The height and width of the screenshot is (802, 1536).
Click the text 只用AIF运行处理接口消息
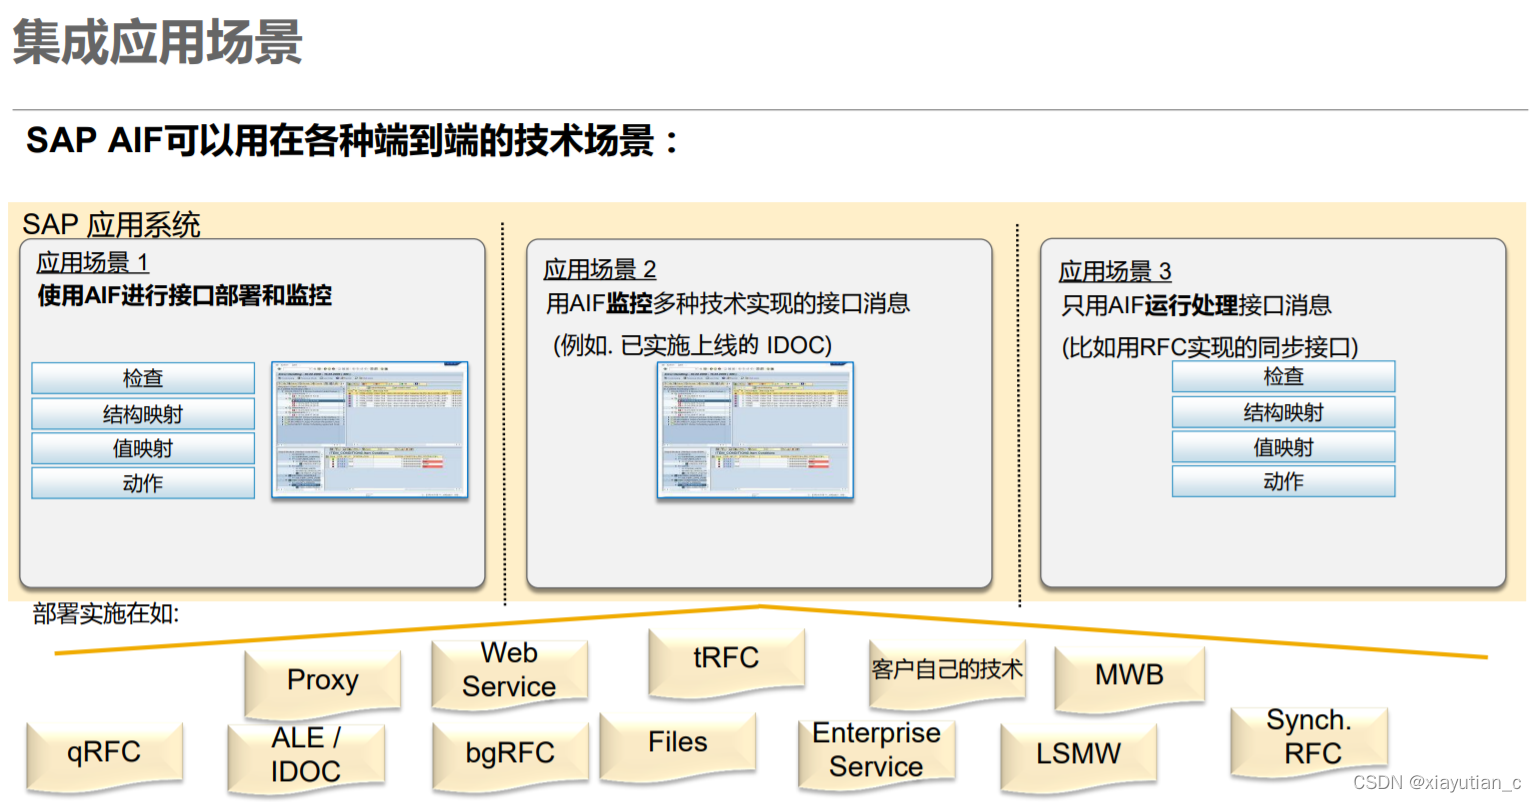point(1196,305)
